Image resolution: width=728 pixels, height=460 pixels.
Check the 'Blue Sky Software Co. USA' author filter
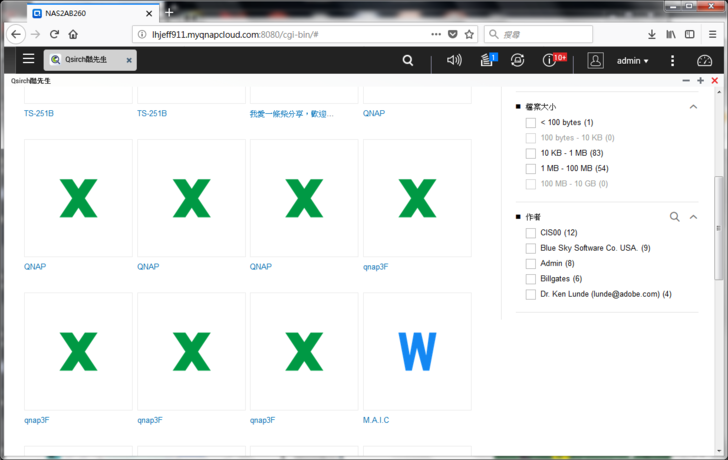pos(531,248)
